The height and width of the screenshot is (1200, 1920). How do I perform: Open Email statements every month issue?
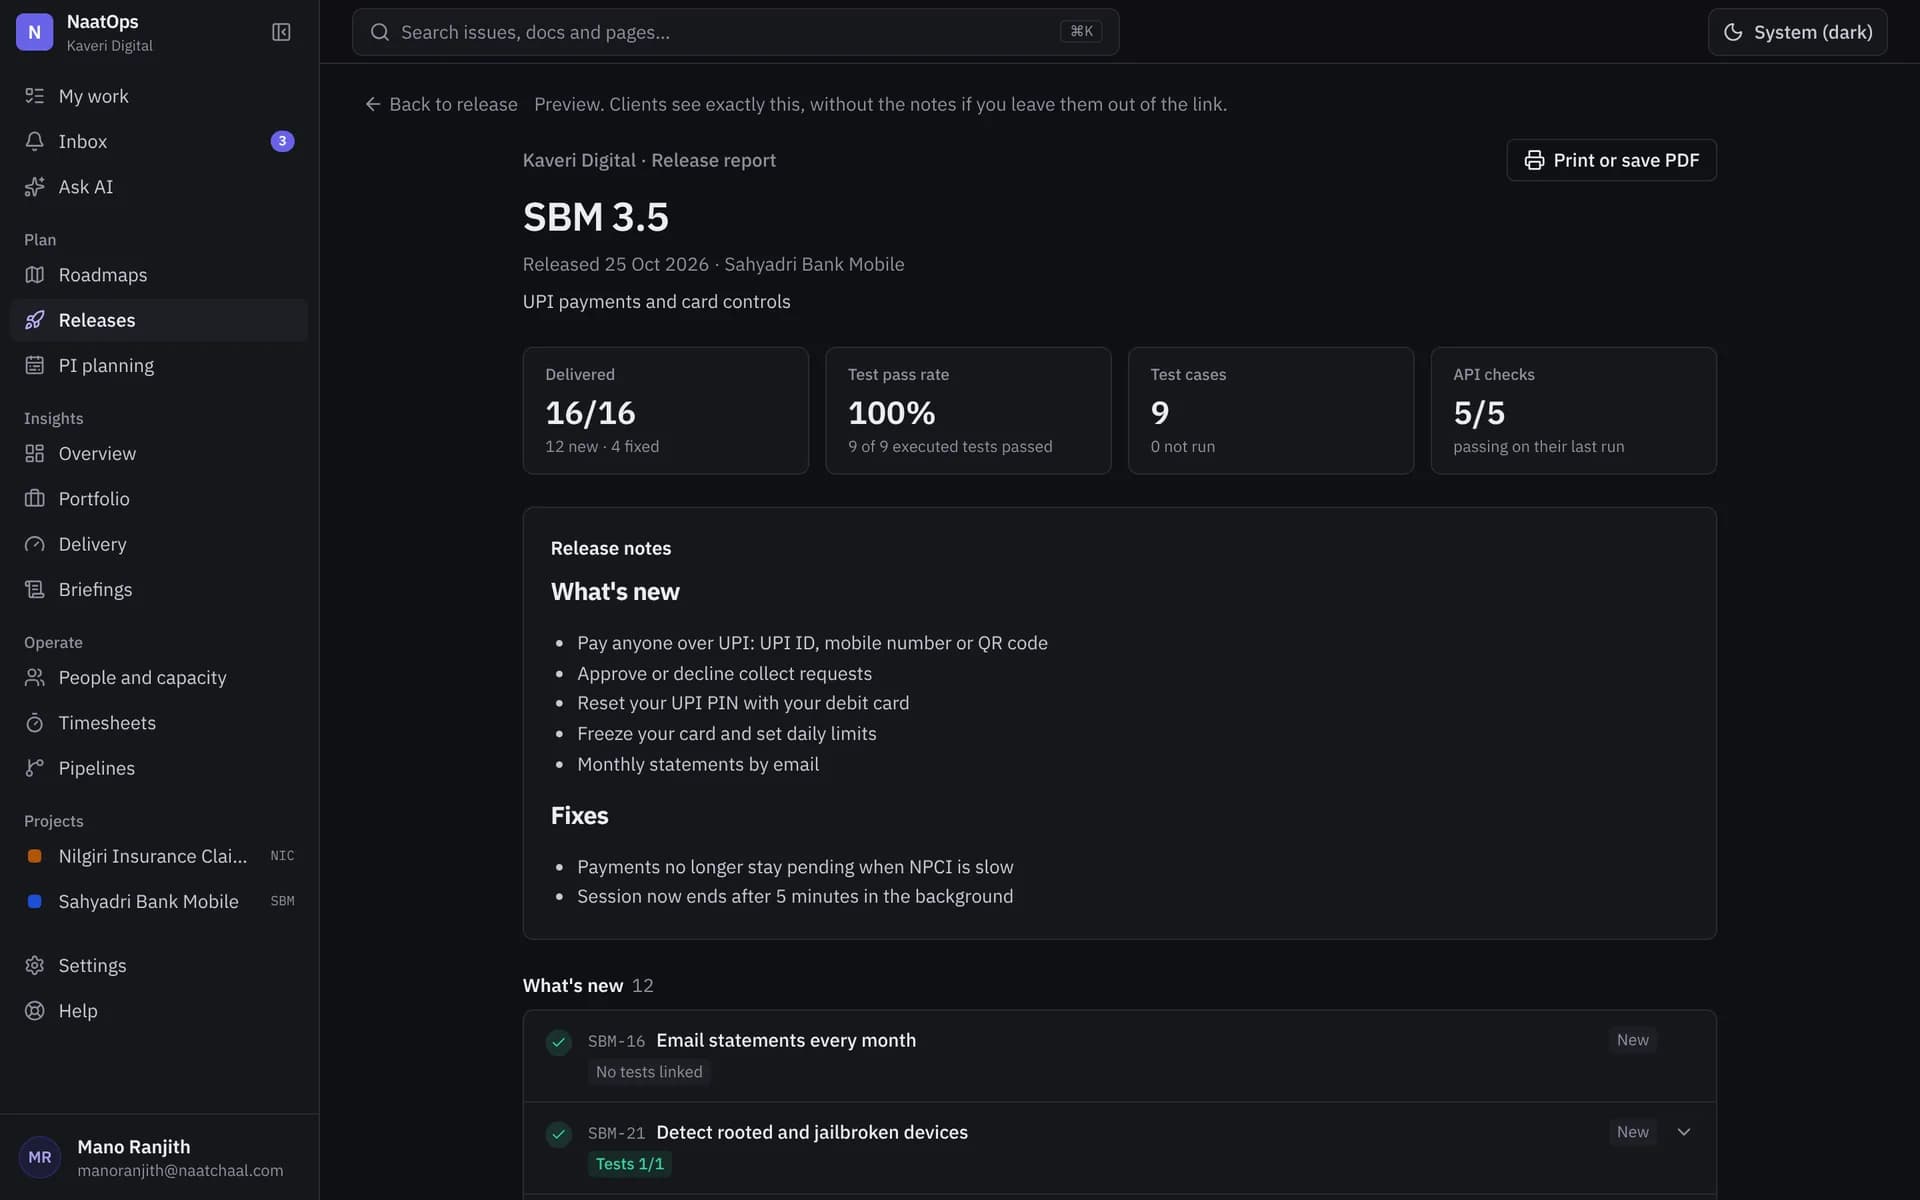[786, 1040]
